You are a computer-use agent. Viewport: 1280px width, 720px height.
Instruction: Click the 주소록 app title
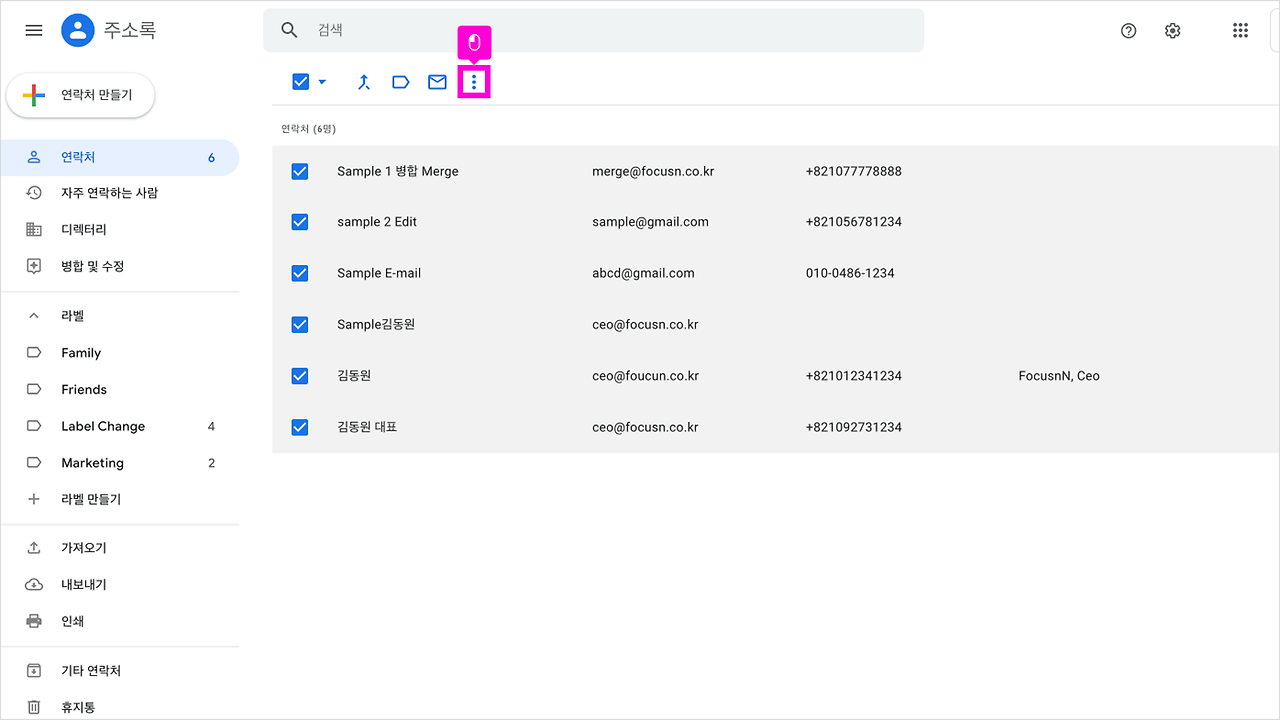pos(130,30)
